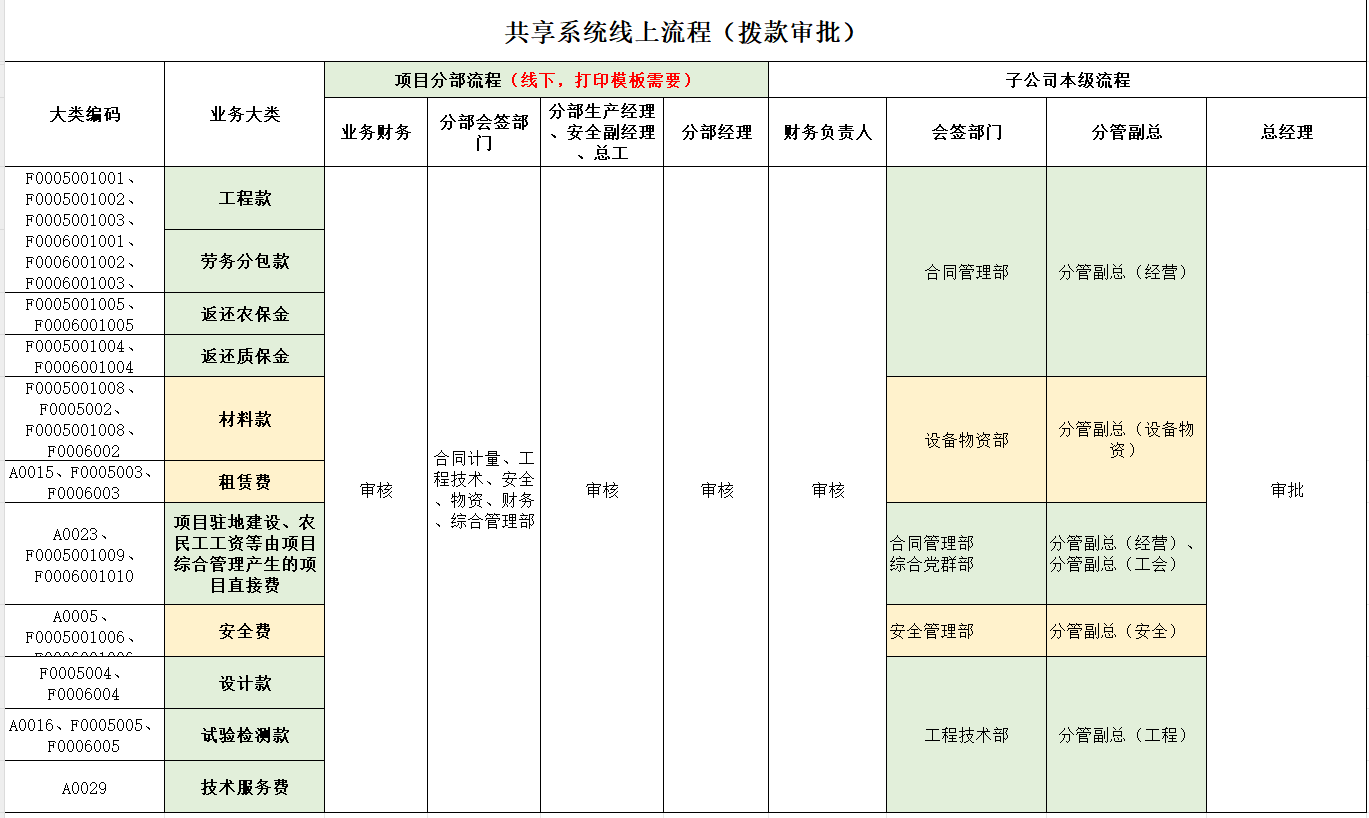Click the 技术服务费 cell
1369x818 pixels.
click(x=245, y=787)
